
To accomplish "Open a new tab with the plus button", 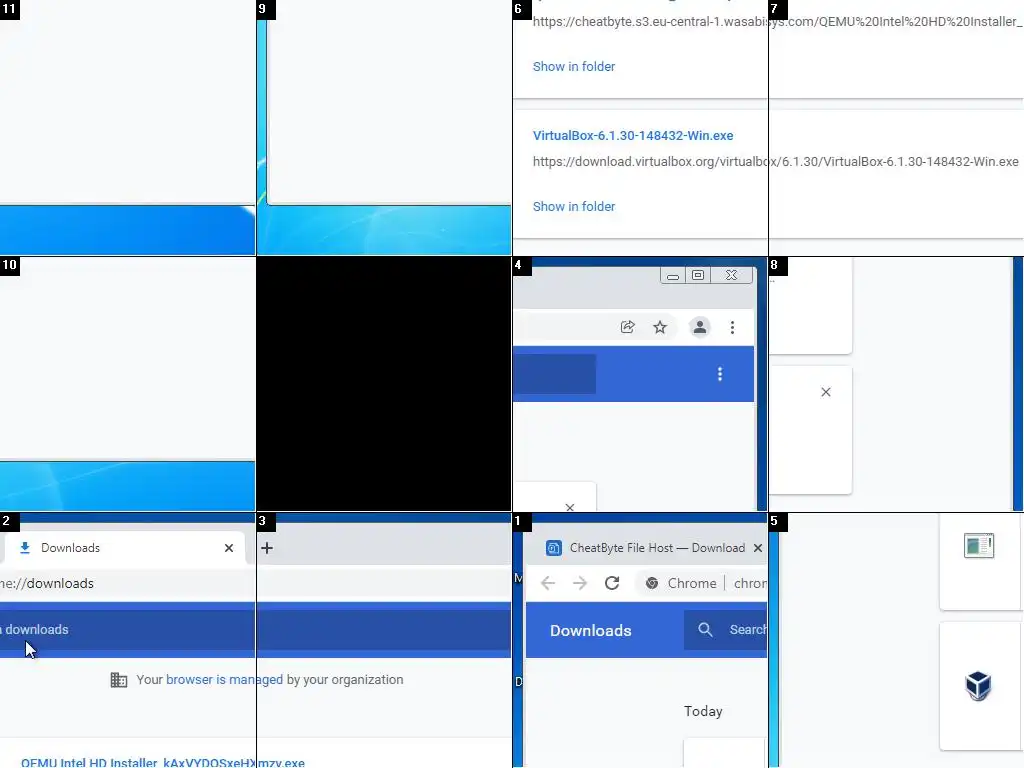I will pyautogui.click(x=267, y=548).
